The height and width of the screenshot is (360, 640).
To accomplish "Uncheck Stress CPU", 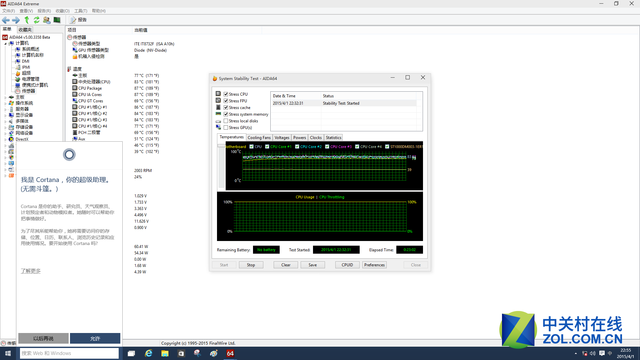I will coord(226,94).
